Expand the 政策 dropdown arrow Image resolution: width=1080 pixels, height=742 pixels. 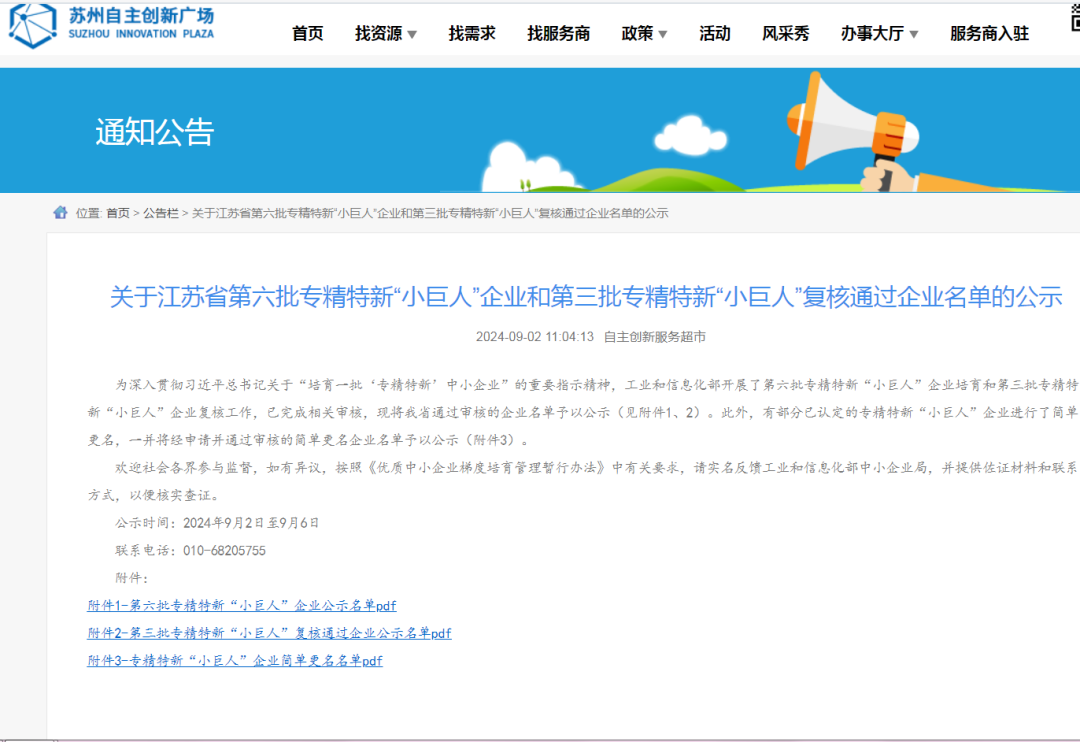coord(663,34)
